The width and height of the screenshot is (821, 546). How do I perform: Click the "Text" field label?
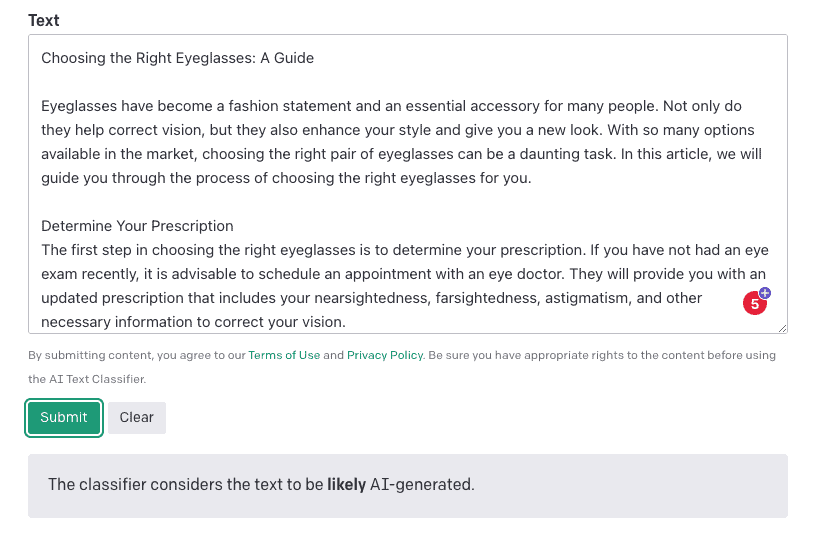(x=44, y=20)
